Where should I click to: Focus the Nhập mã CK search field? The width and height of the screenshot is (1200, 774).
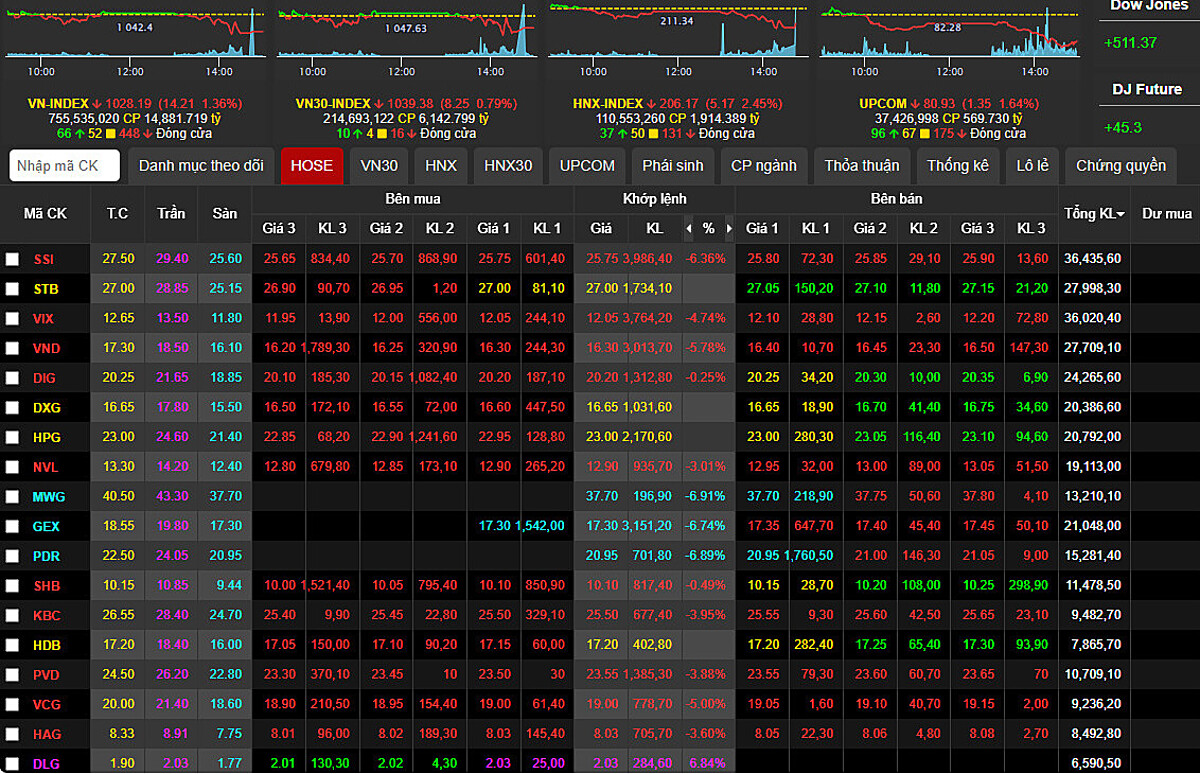(65, 166)
